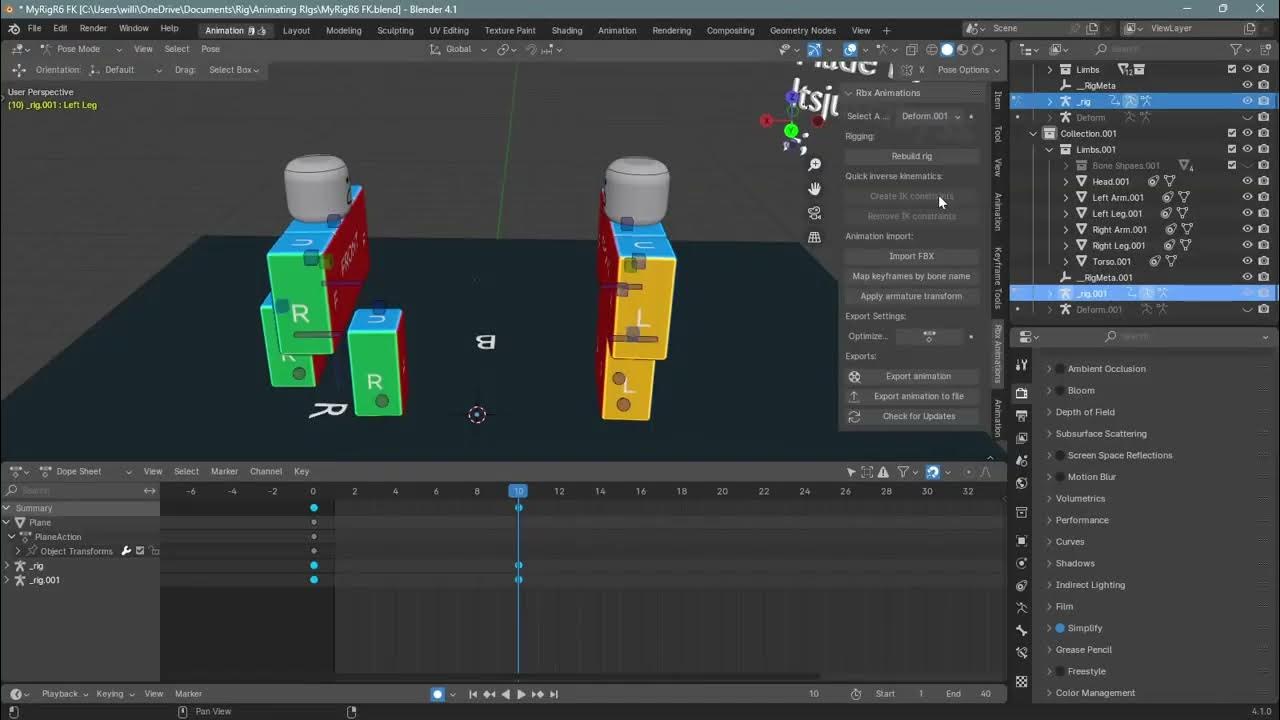Jump to the animation start frame

point(472,694)
